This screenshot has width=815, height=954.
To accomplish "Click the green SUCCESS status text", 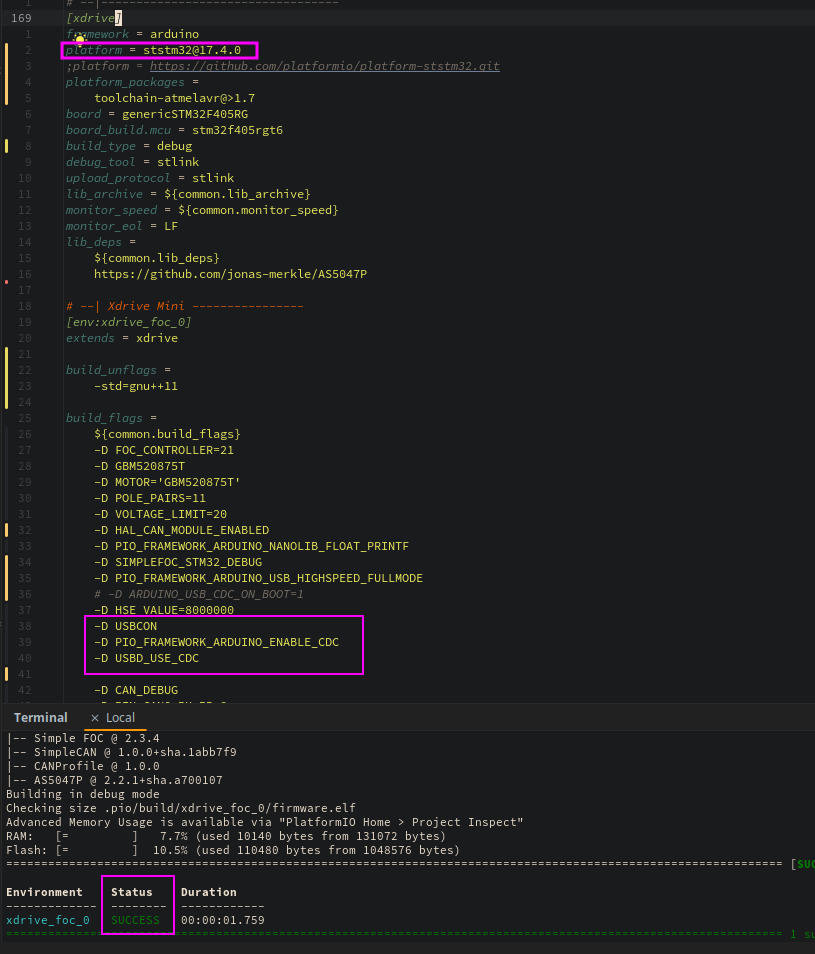I will [x=135, y=920].
